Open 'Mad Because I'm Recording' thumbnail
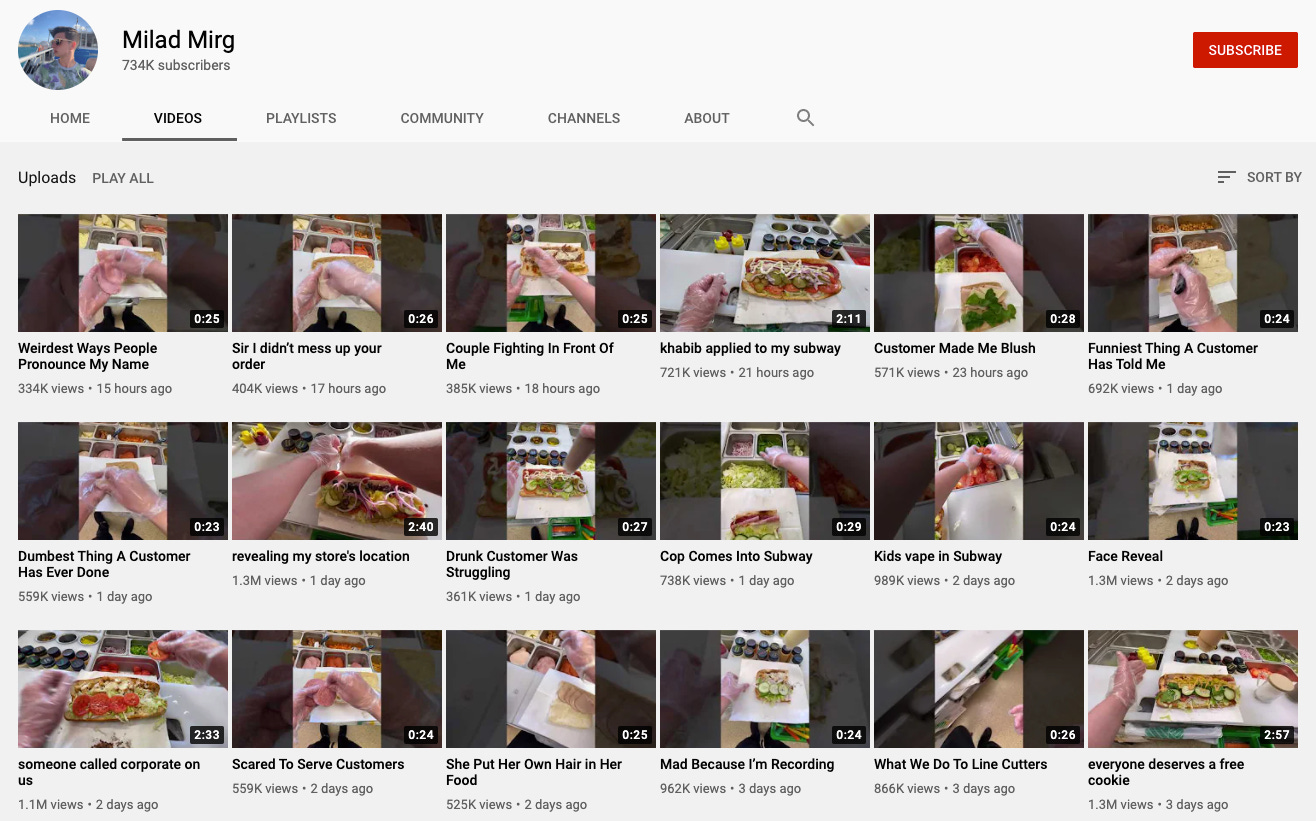The image size is (1316, 821). tap(765, 689)
